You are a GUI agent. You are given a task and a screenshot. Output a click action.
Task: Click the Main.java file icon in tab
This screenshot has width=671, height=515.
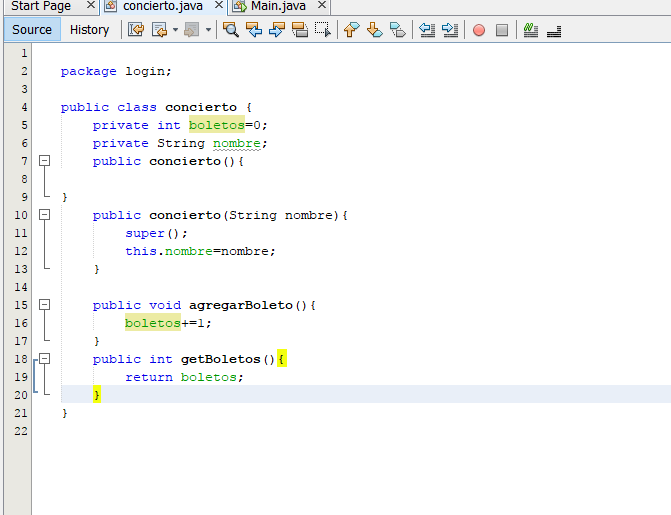(x=240, y=6)
